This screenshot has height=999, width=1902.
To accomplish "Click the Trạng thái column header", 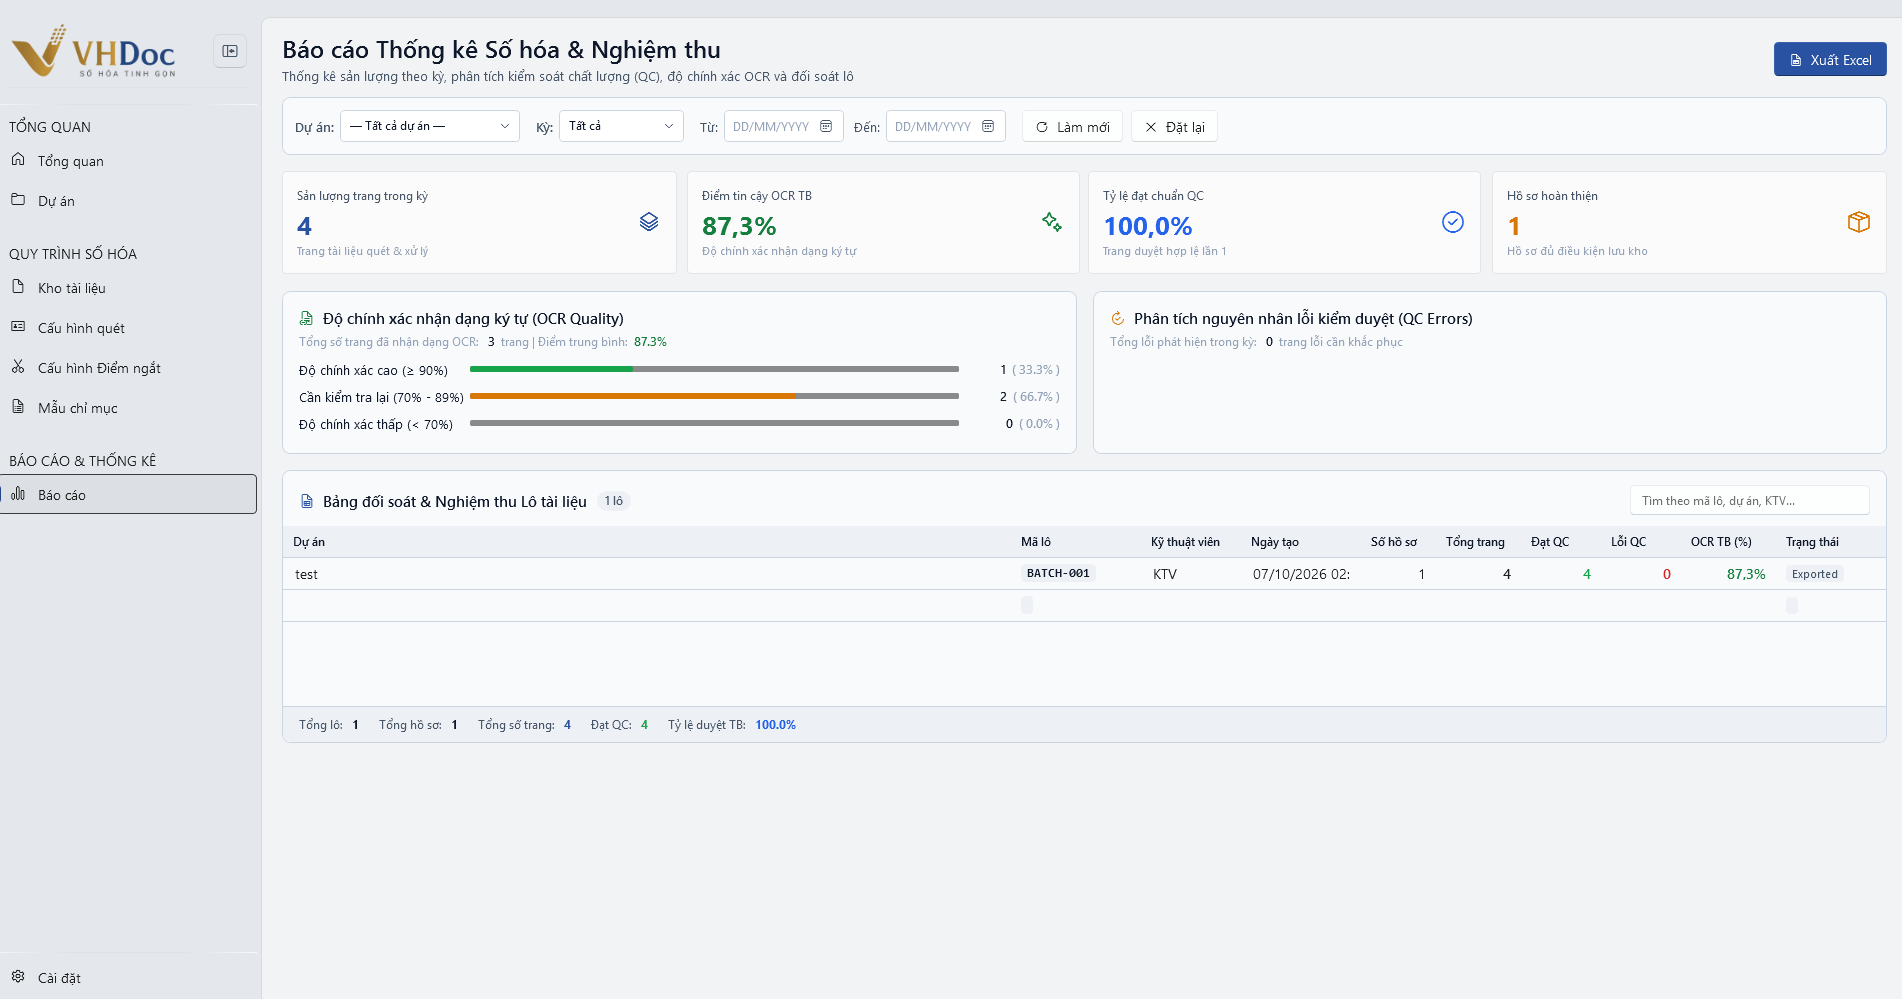I will pyautogui.click(x=1812, y=542).
